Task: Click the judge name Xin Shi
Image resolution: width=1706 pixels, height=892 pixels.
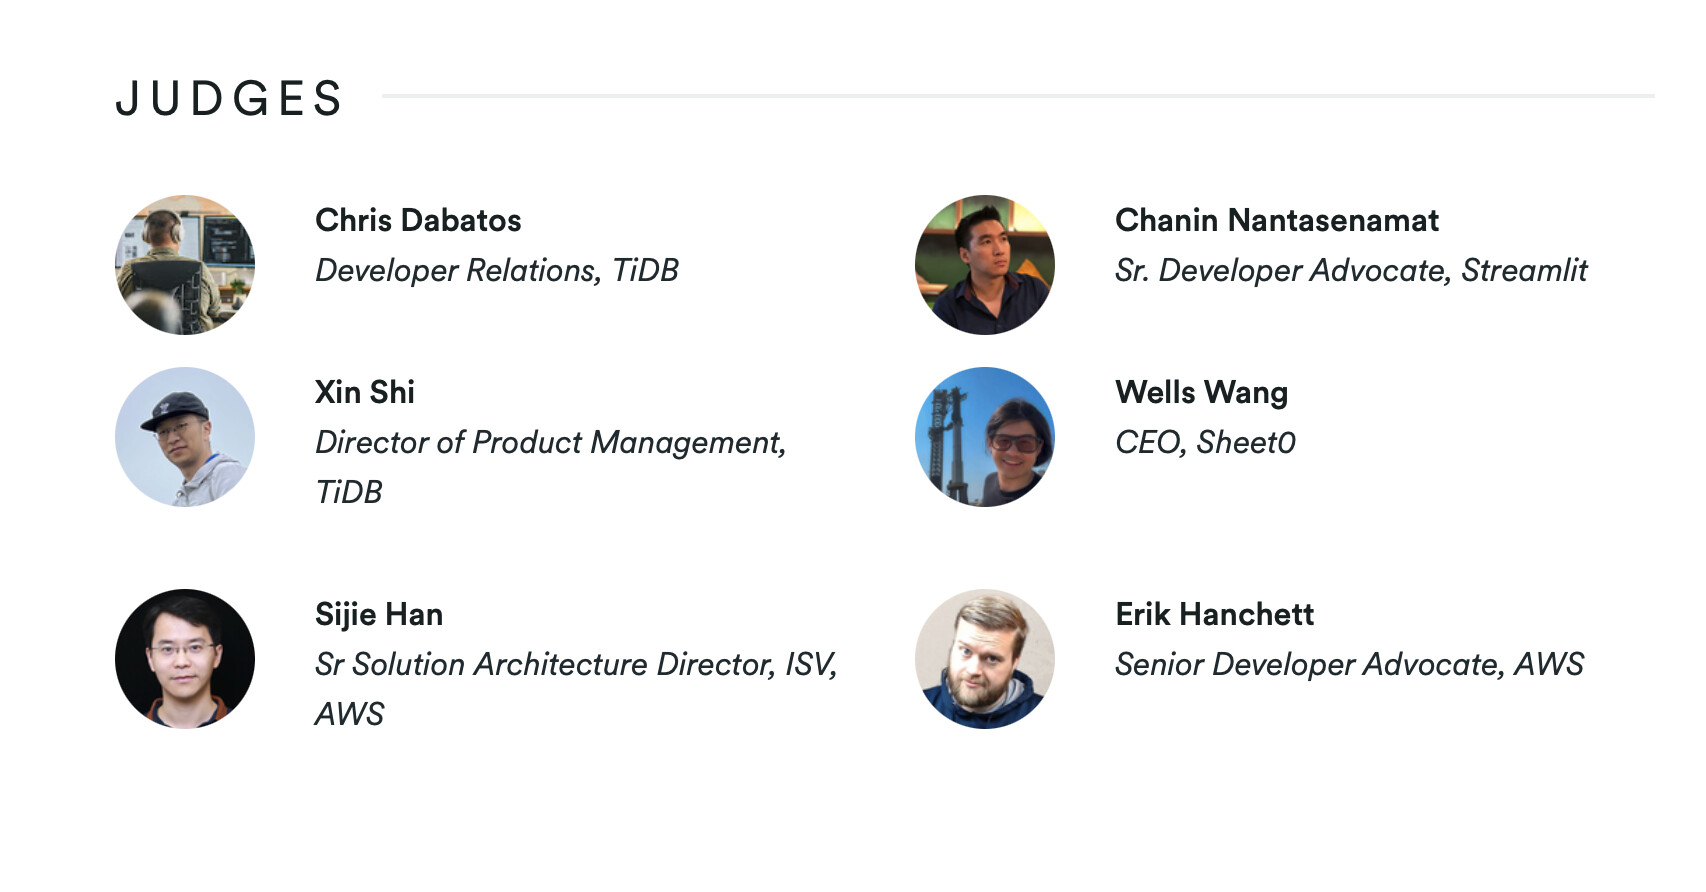Action: pos(364,392)
